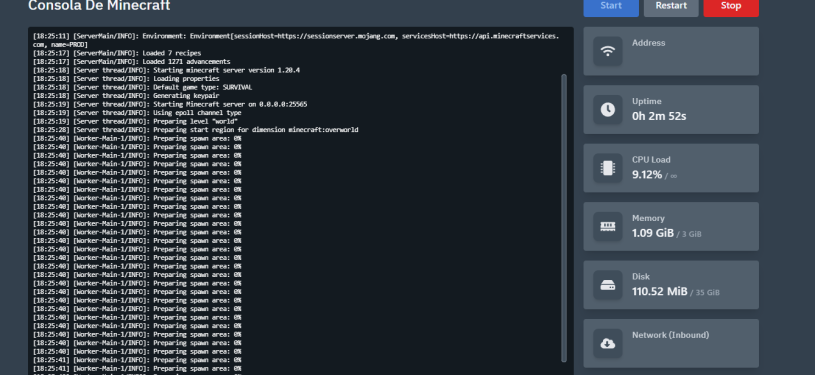Click log line 'Starting Minecraft server on 0.0.0.0:25565'
The height and width of the screenshot is (375, 815).
170,104
